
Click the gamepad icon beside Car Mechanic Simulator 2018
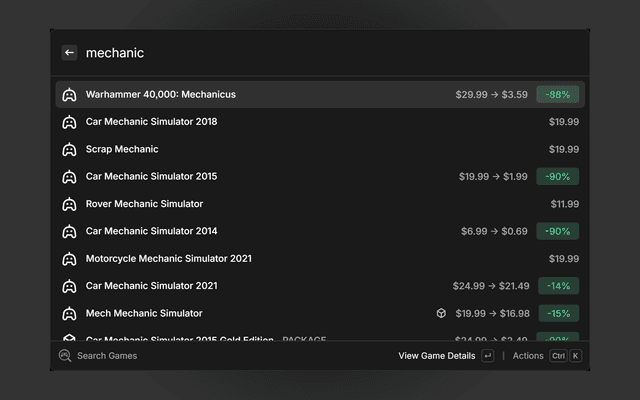(x=69, y=122)
